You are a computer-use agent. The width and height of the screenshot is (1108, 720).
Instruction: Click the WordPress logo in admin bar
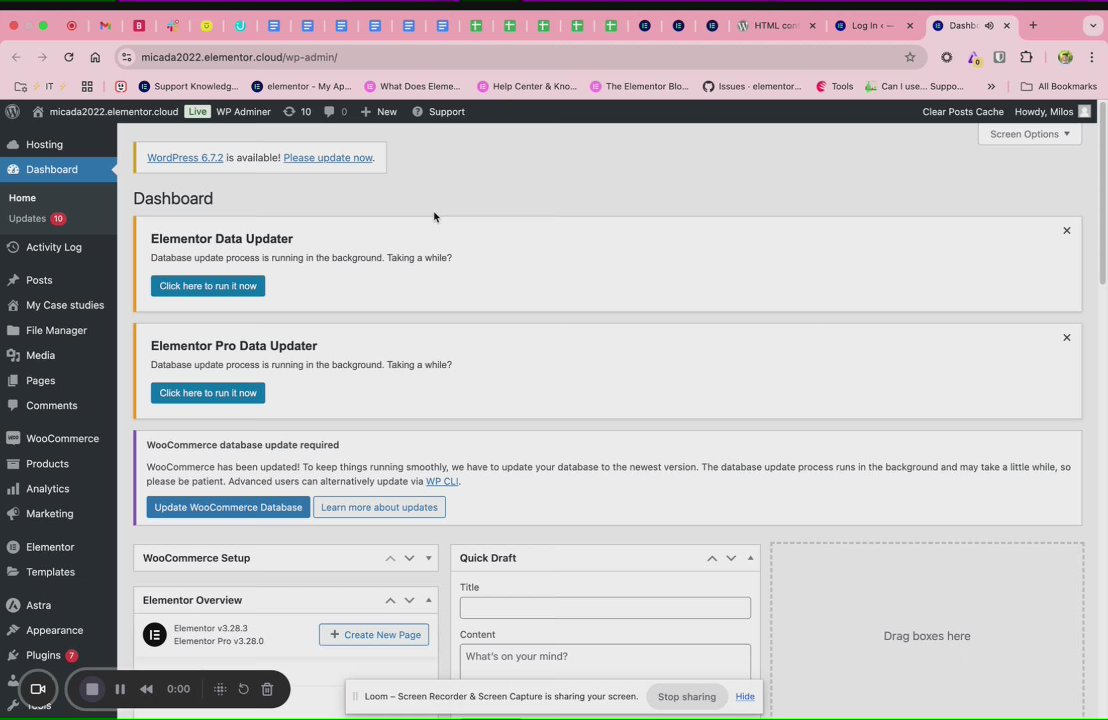12,112
